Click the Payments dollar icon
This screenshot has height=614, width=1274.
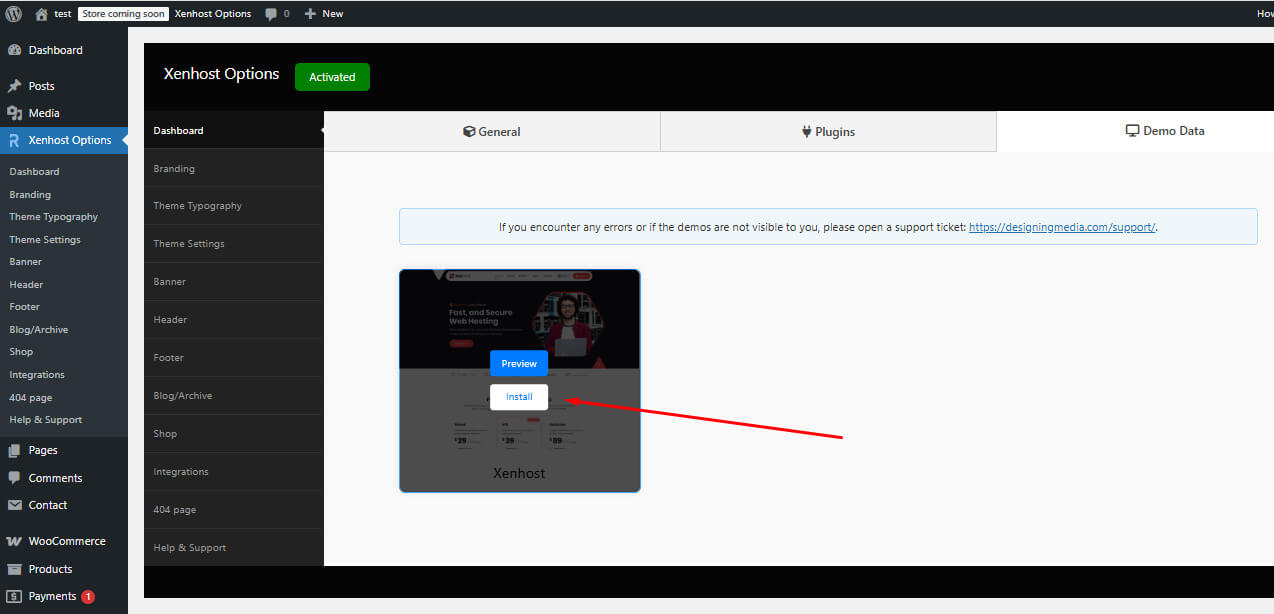pyautogui.click(x=14, y=596)
